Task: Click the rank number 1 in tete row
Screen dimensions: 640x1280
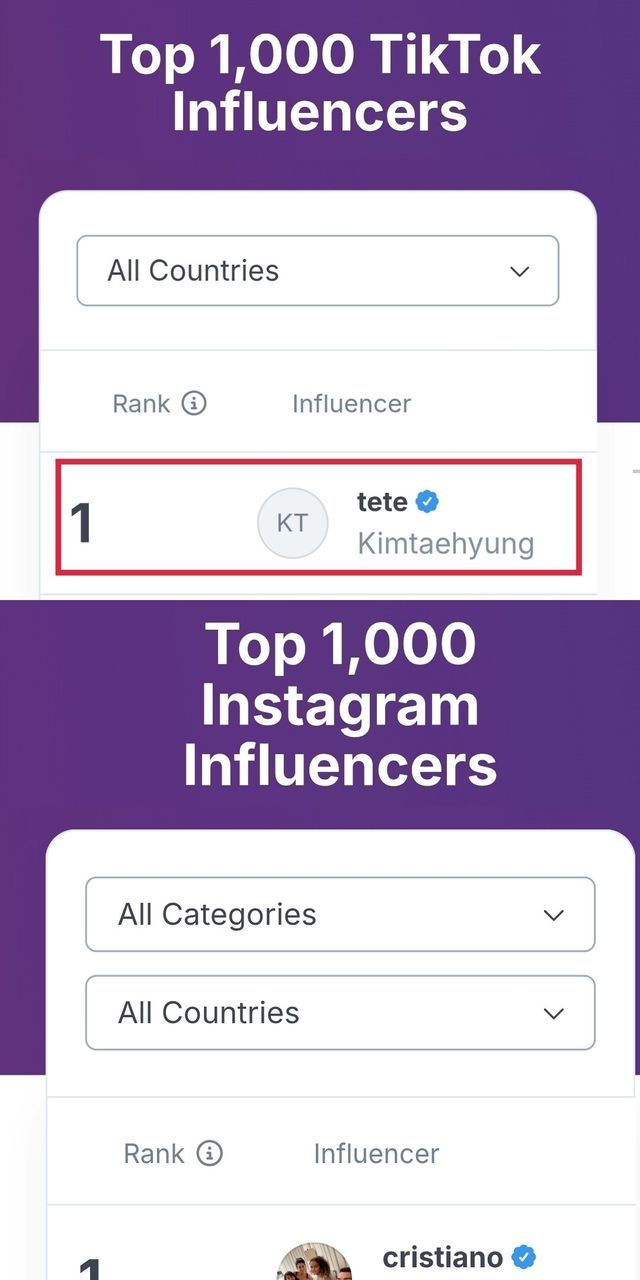Action: coord(81,523)
